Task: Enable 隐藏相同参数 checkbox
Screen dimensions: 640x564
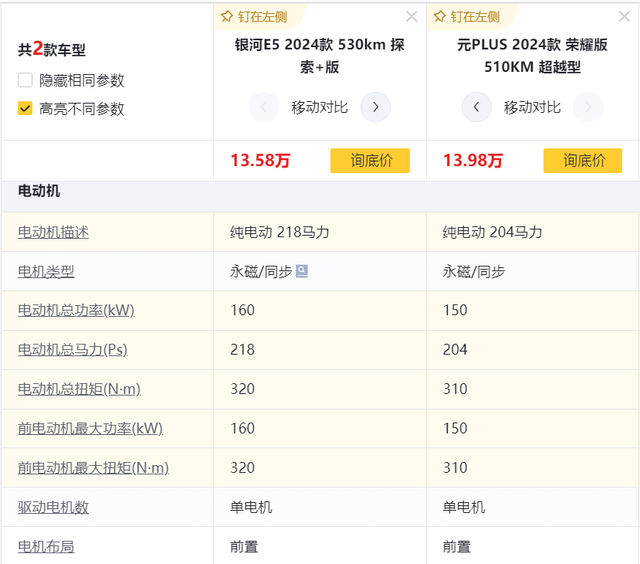Action: (x=25, y=80)
